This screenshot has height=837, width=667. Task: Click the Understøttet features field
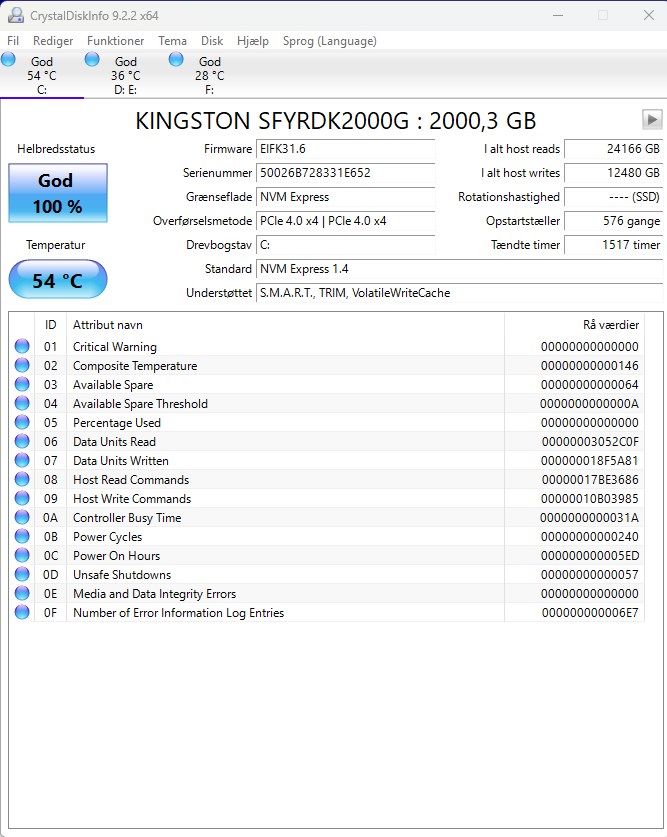(x=459, y=293)
